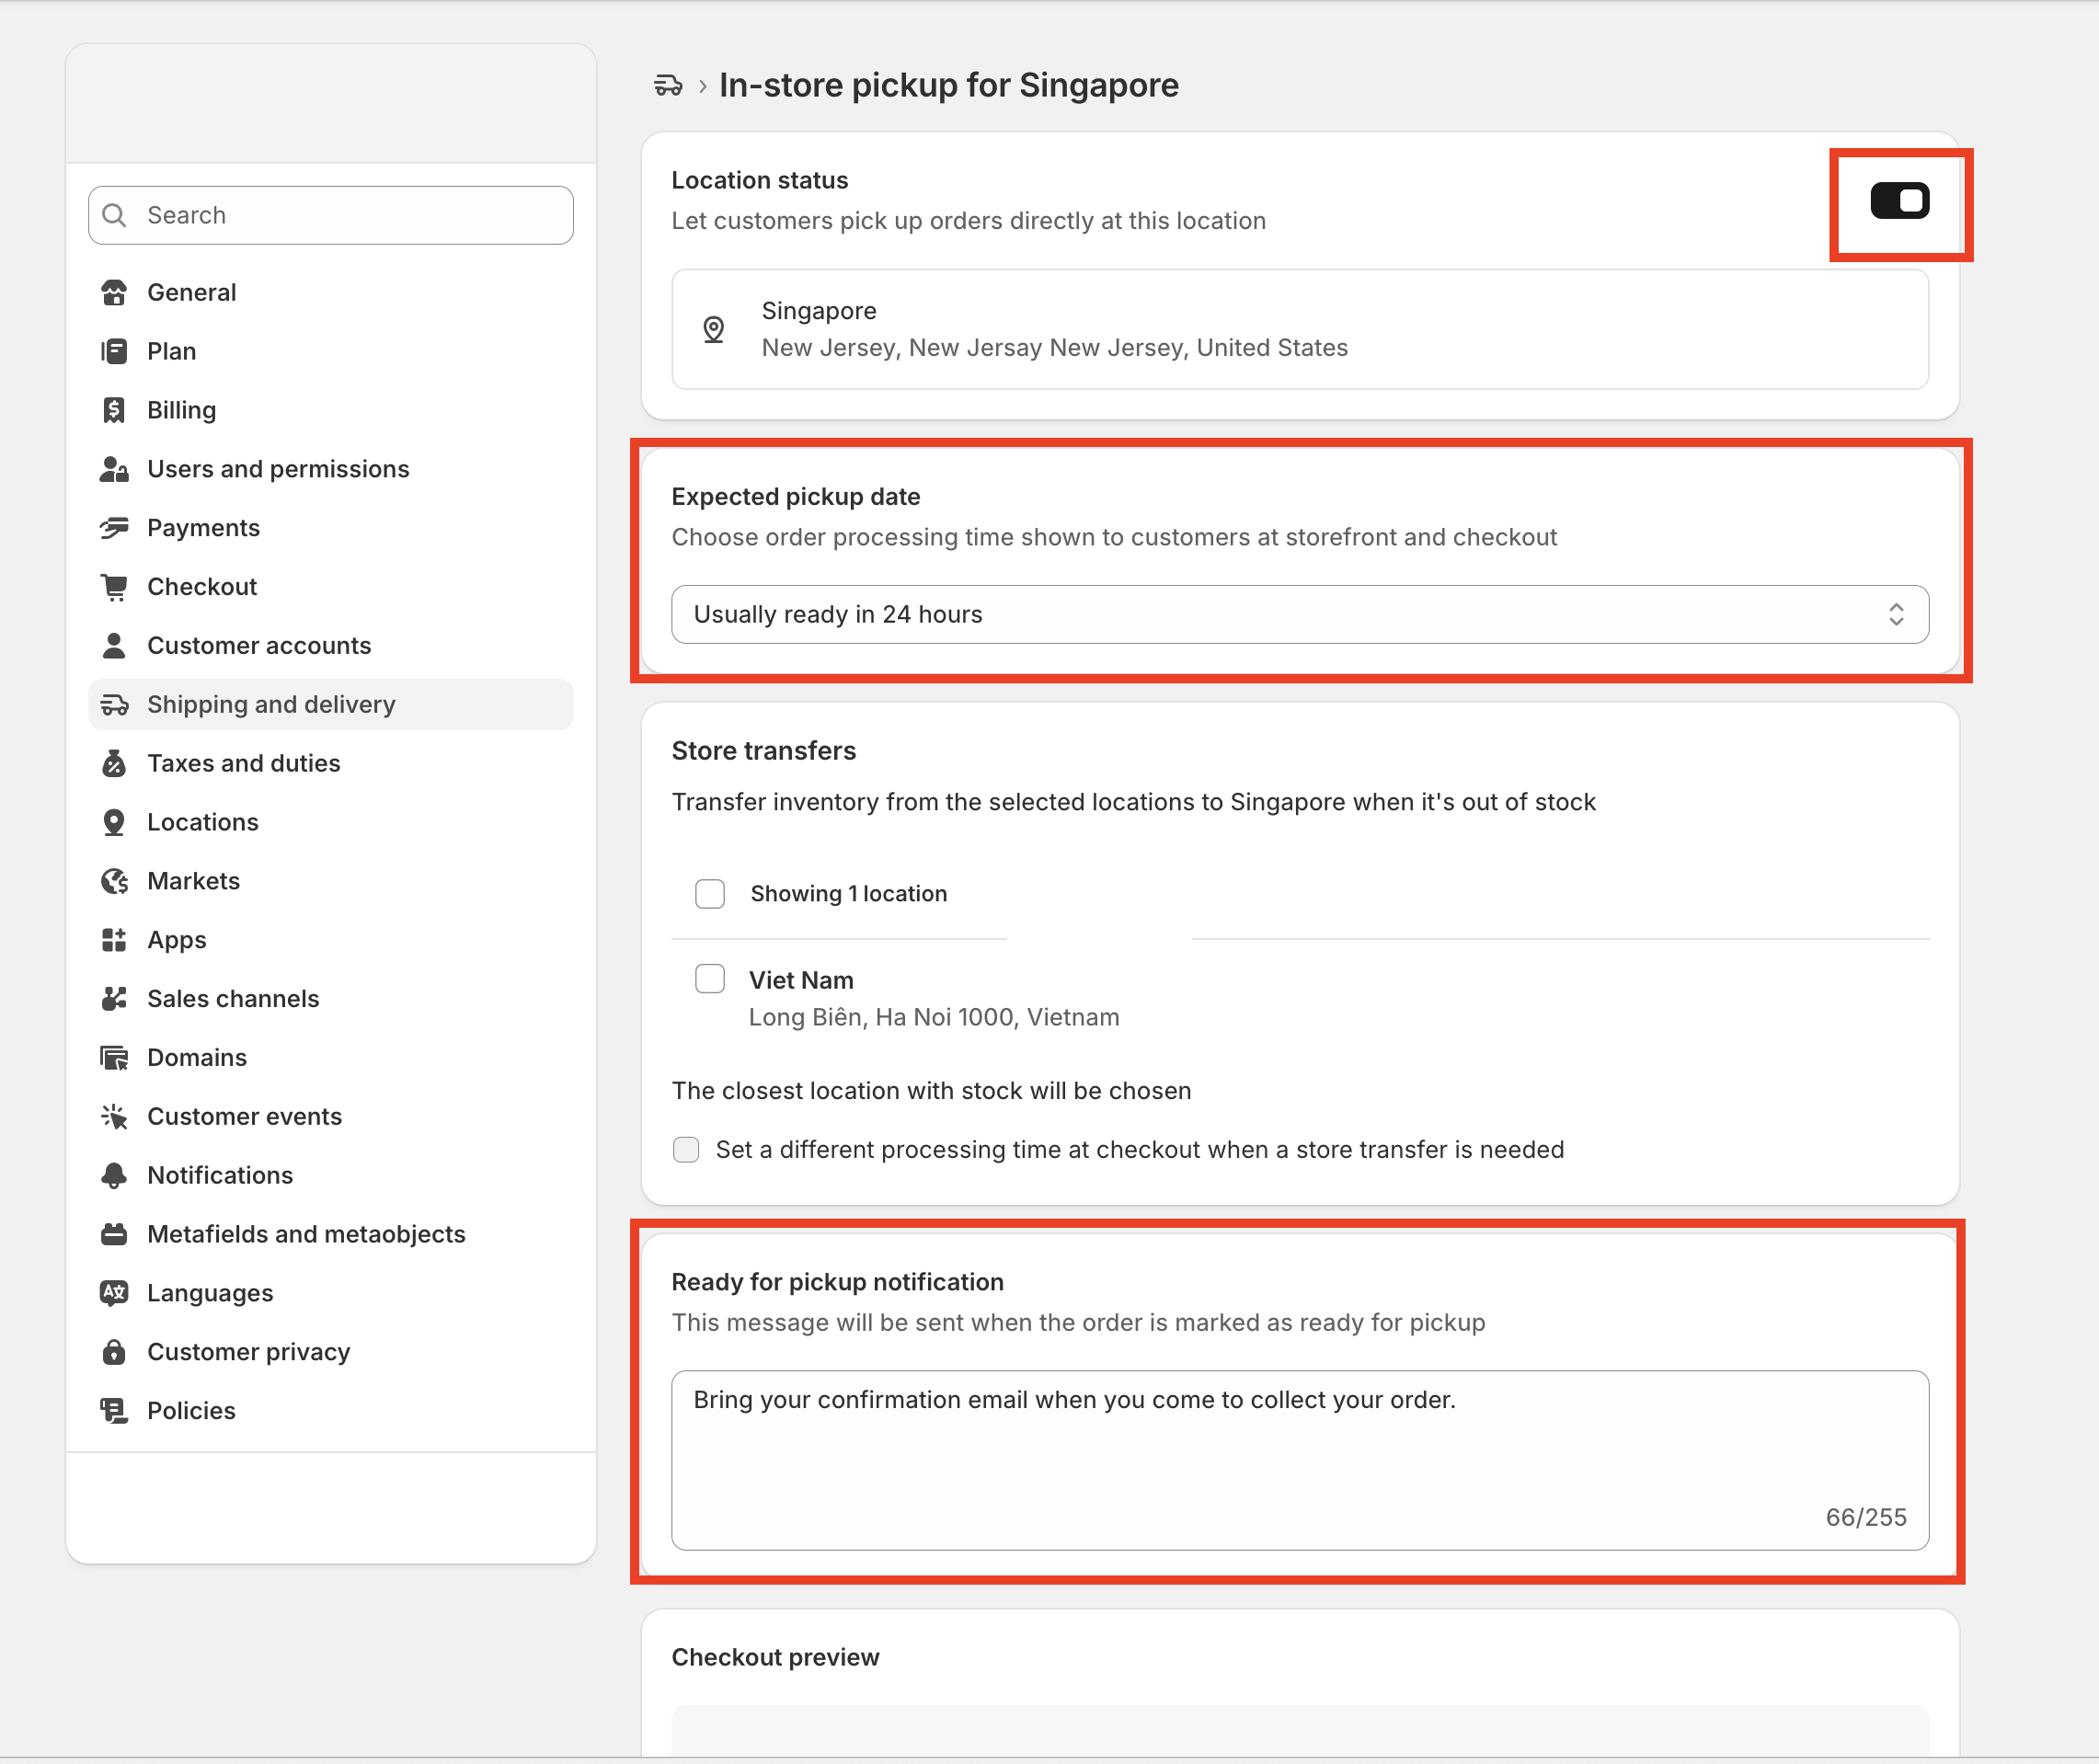Image resolution: width=2099 pixels, height=1764 pixels.
Task: Click the General store icon
Action: click(114, 293)
